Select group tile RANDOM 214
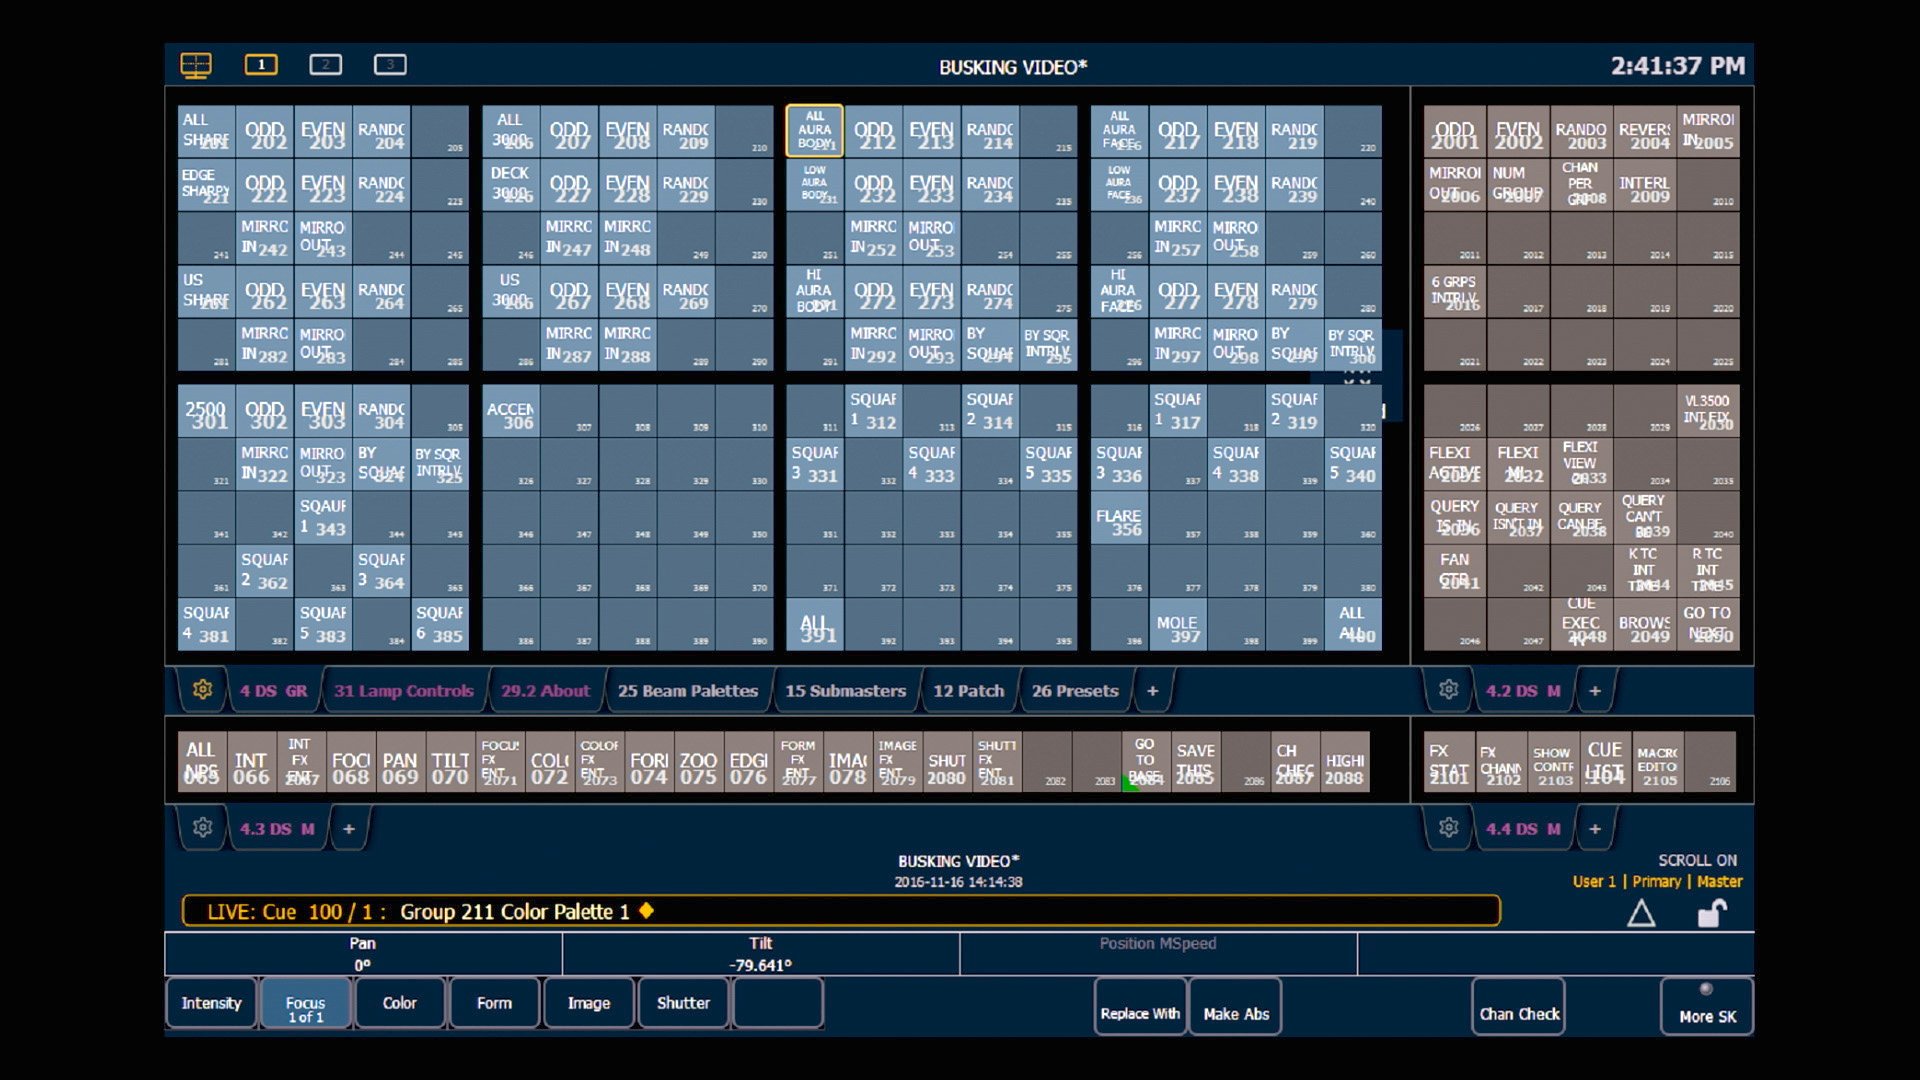This screenshot has width=1920, height=1080. pos(990,131)
